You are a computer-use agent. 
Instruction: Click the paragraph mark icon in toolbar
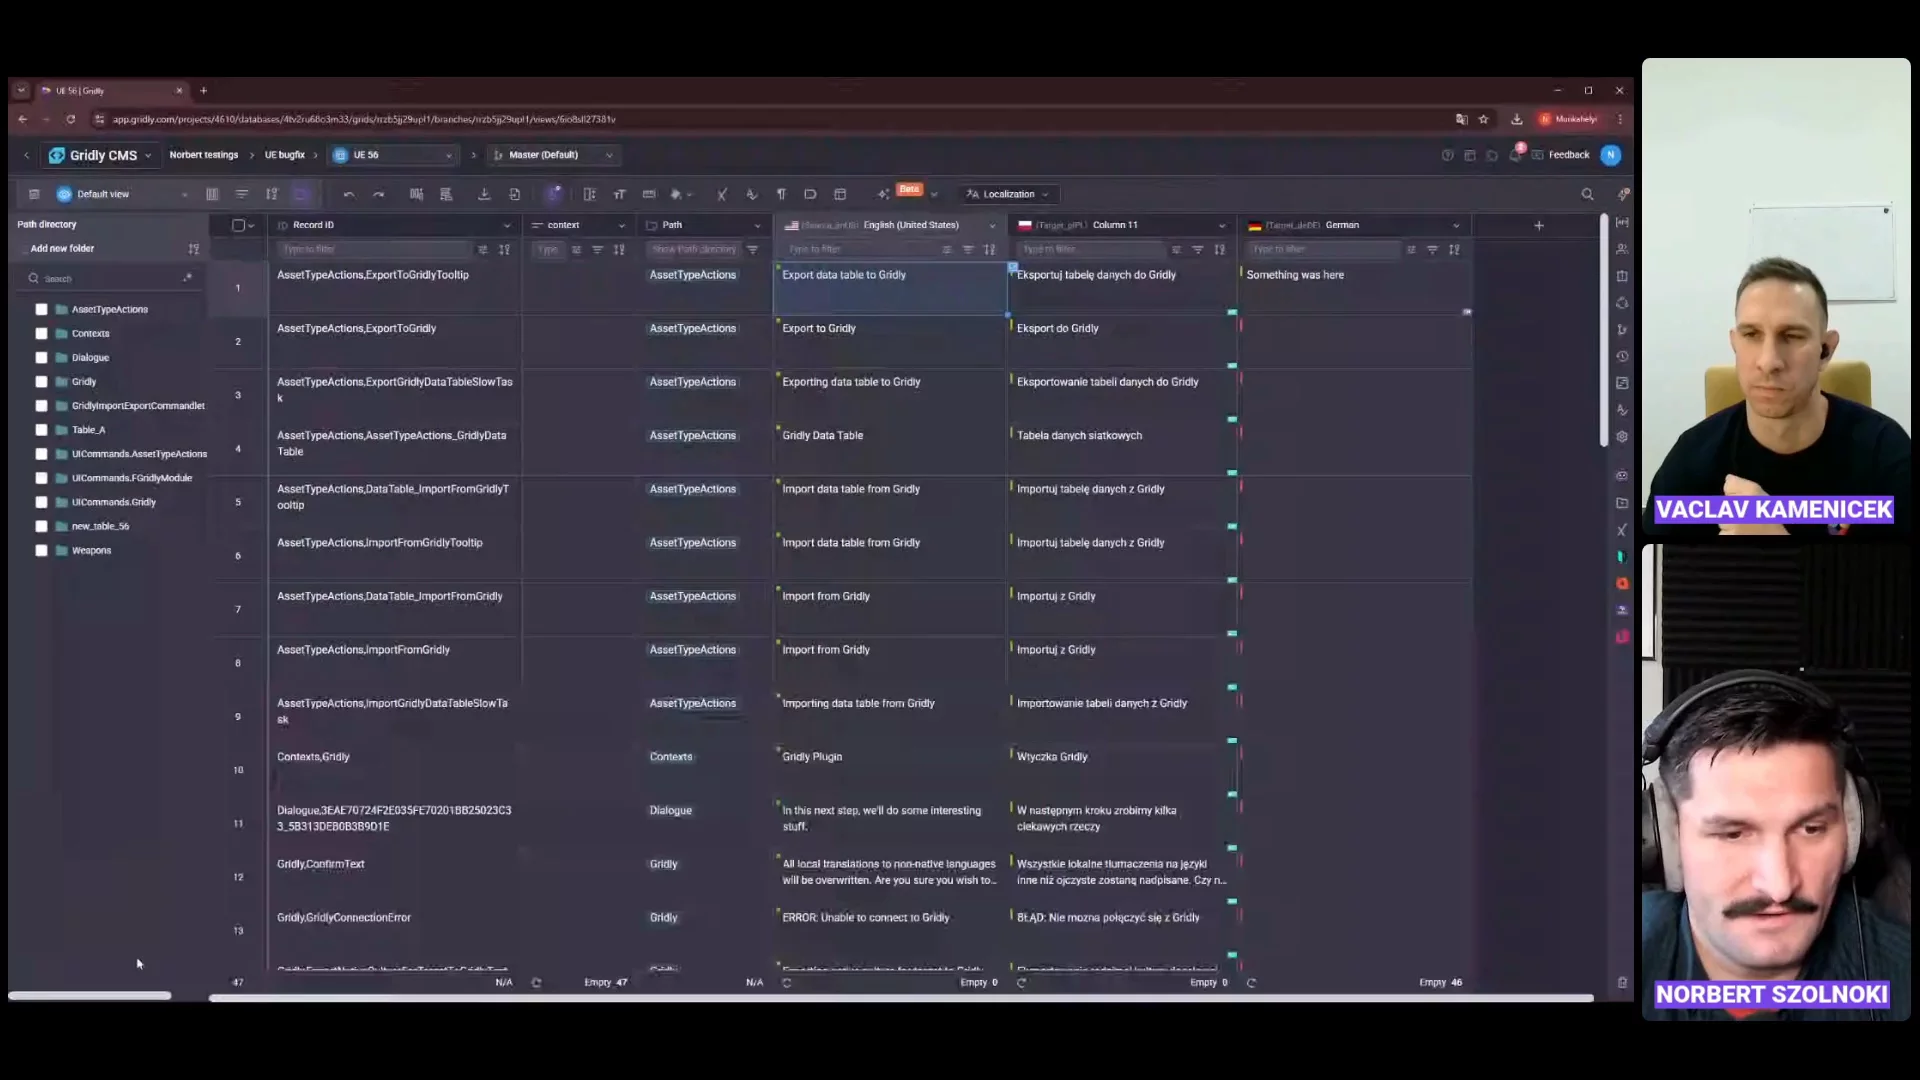781,194
